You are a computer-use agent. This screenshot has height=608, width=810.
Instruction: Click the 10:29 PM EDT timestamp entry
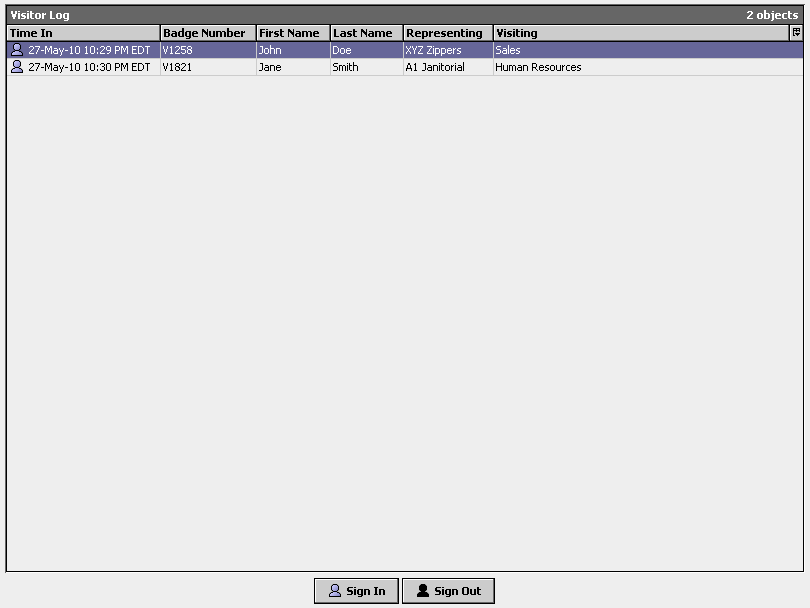point(89,50)
